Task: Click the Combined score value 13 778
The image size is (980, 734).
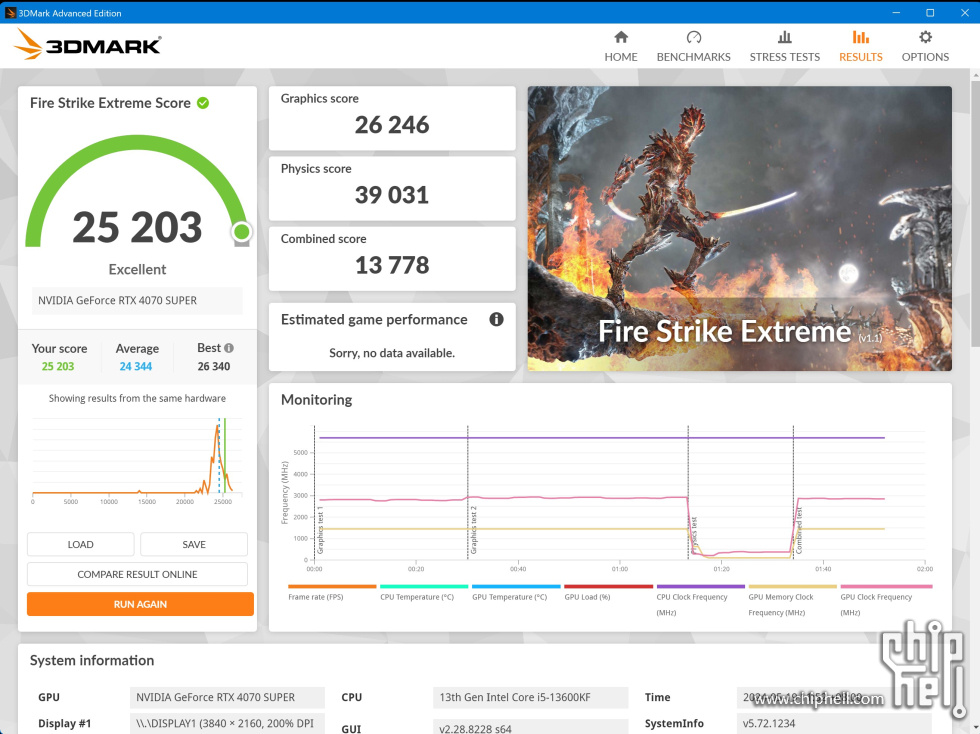Action: point(392,265)
